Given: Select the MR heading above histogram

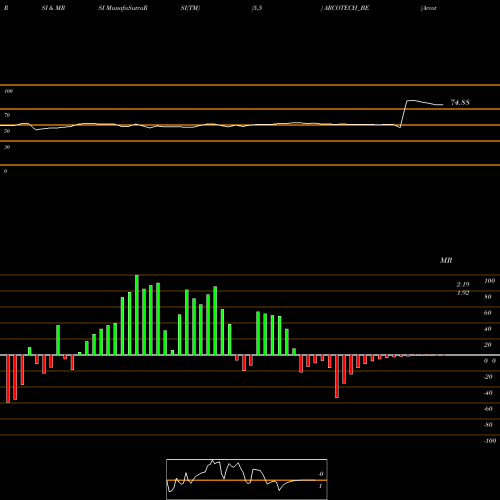Looking at the screenshot, I should [446, 260].
